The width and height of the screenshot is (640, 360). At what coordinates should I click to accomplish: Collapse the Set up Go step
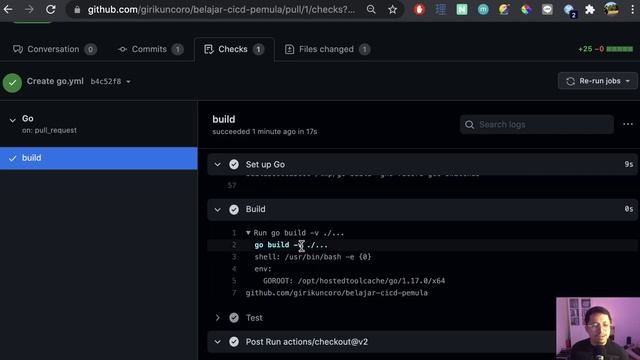[x=218, y=164]
